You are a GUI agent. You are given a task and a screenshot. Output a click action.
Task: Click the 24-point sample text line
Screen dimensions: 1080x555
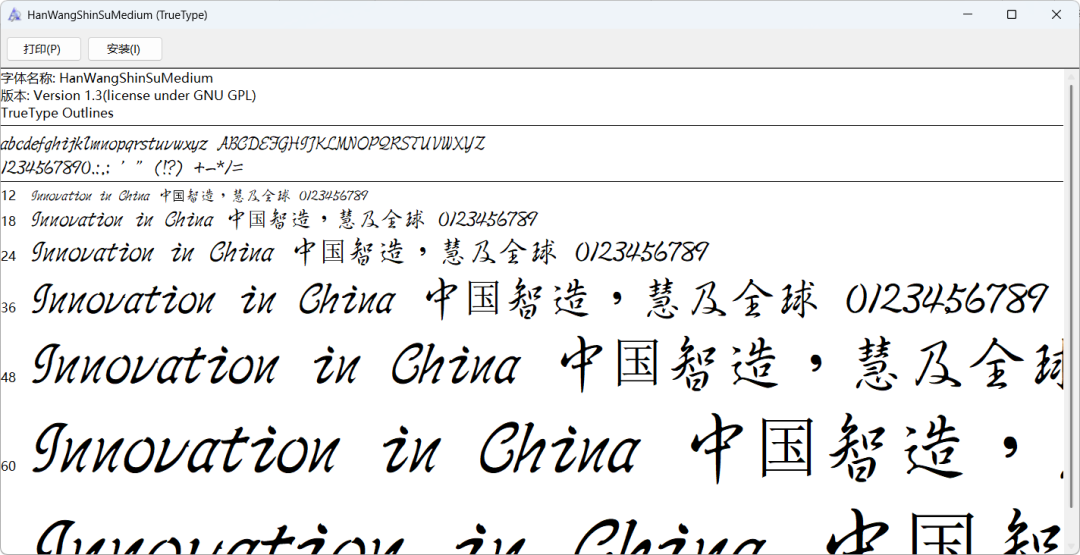point(369,252)
